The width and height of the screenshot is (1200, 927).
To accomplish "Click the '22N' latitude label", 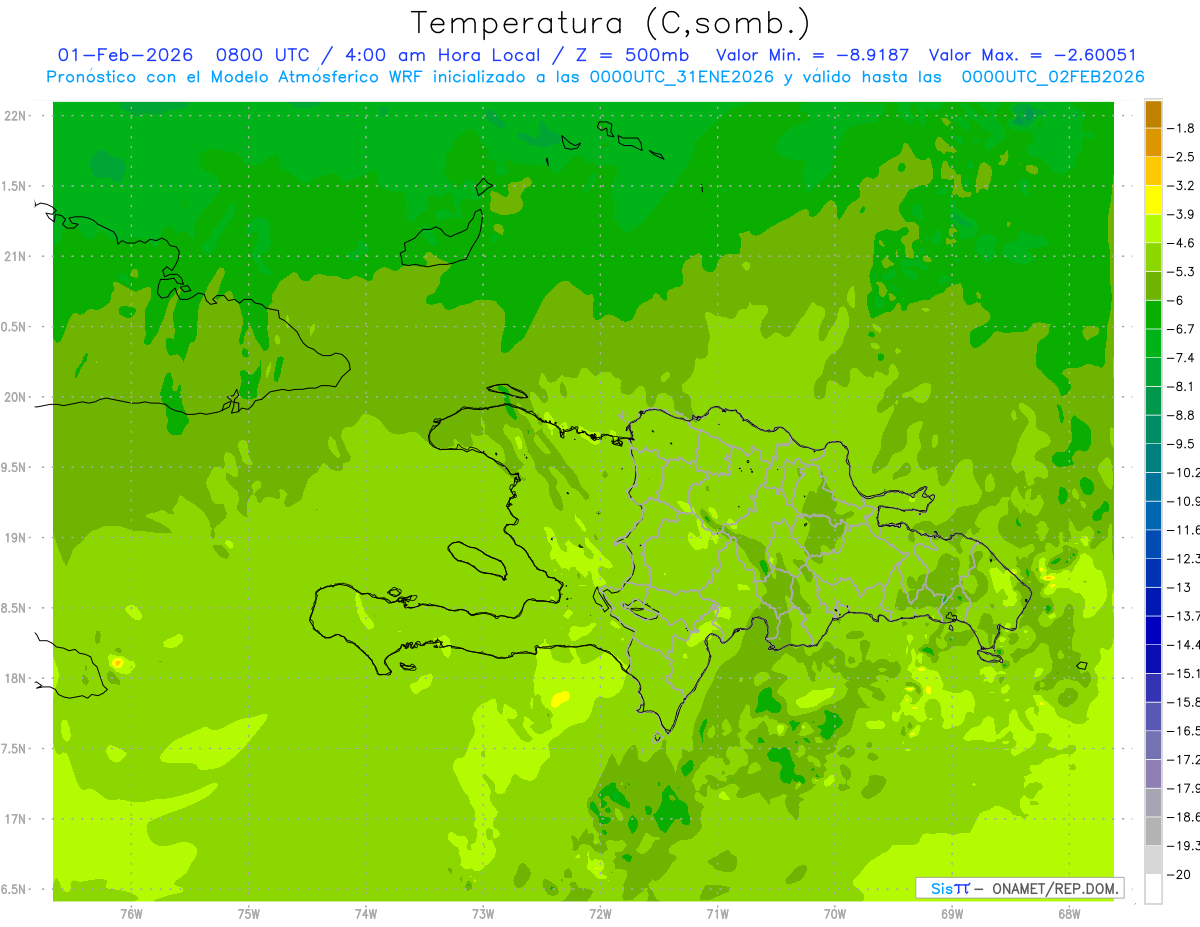I will pos(16,116).
